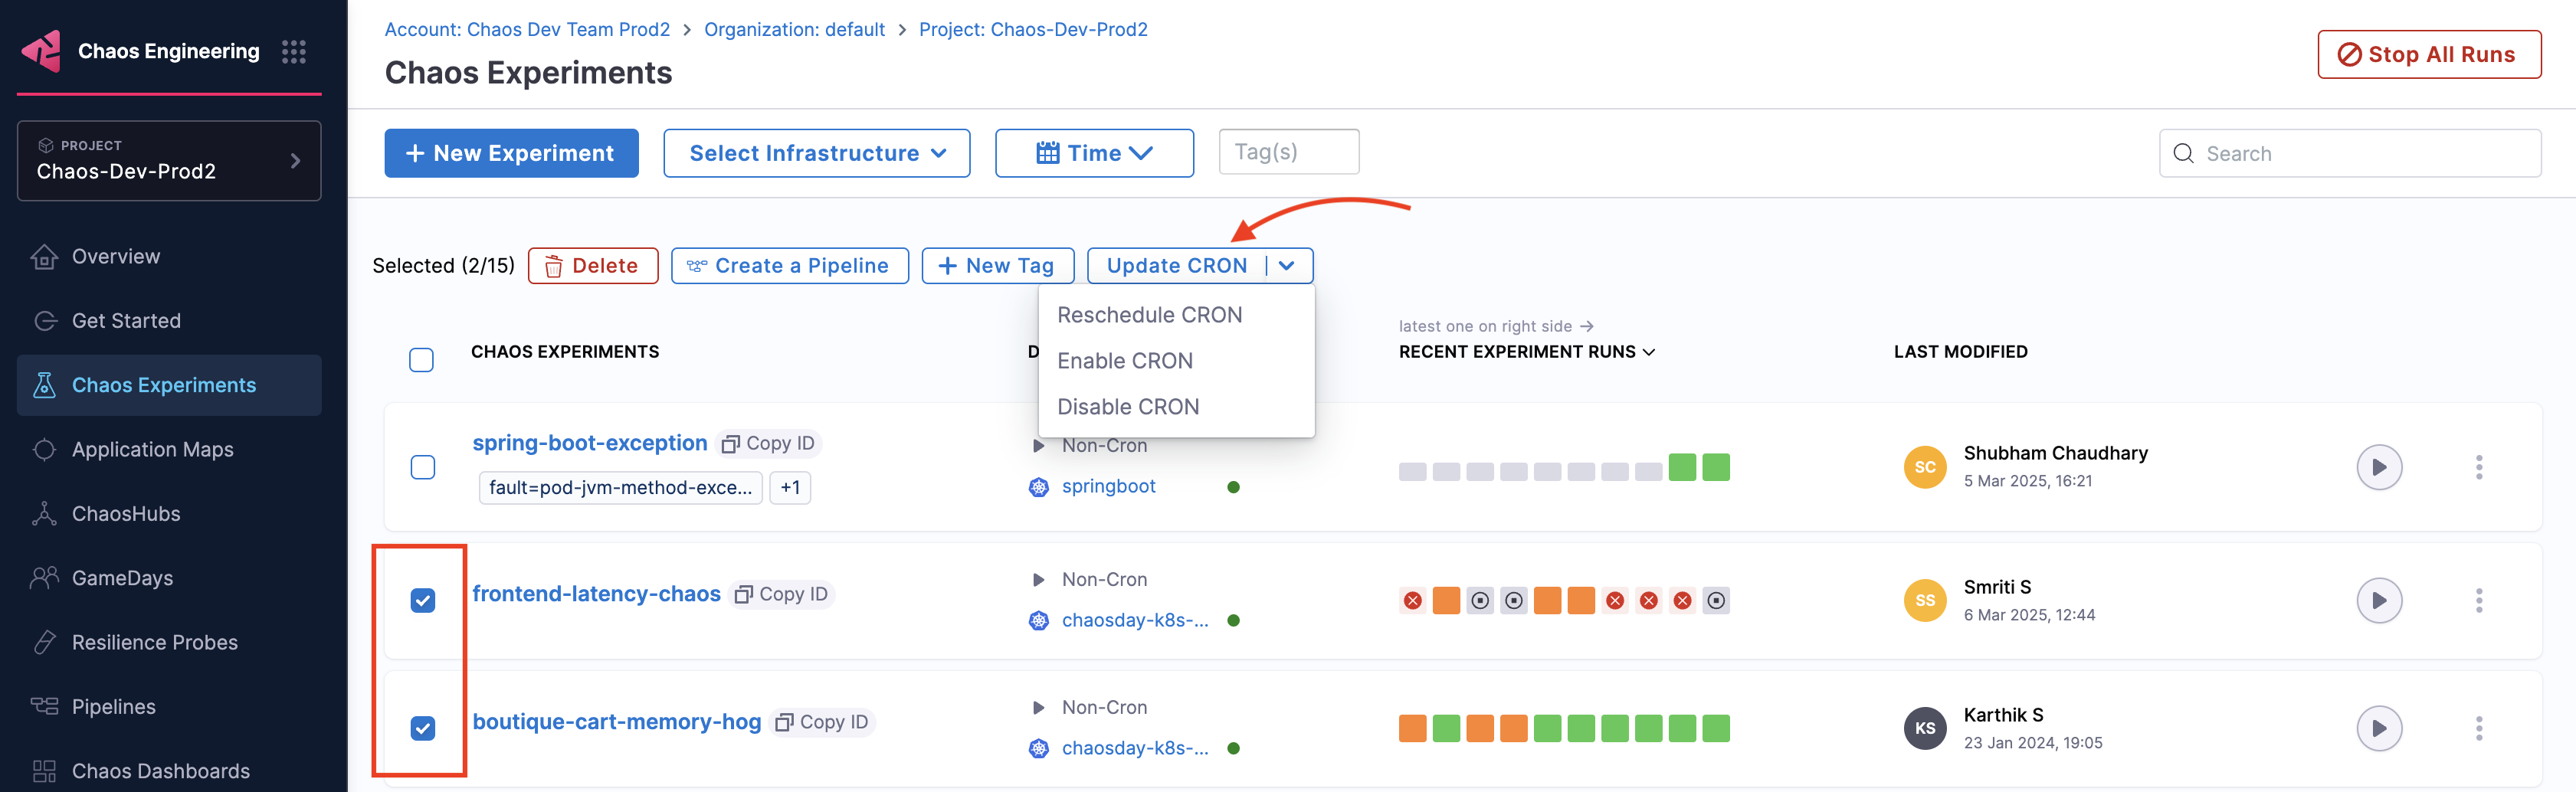Run the boutique-cart-memory-hog experiment
This screenshot has width=2576, height=792.
coord(2378,728)
